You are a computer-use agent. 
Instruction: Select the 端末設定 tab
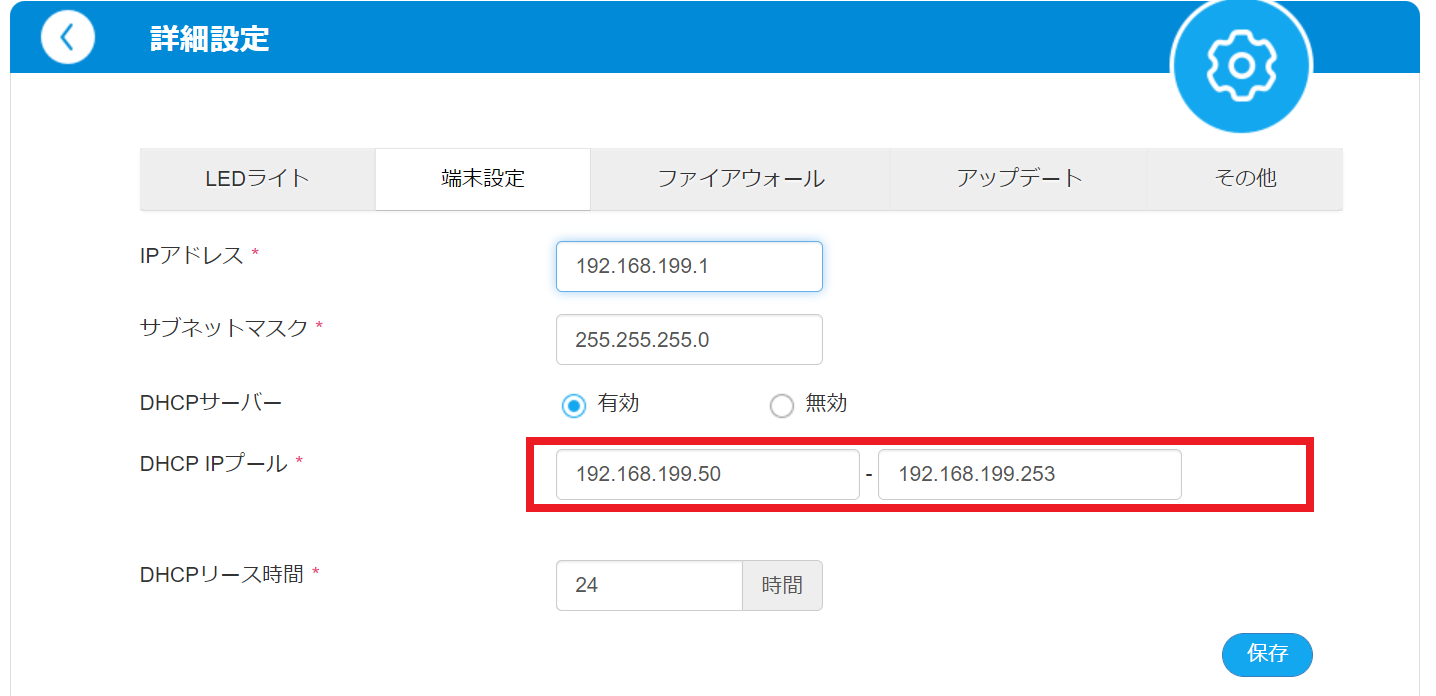click(483, 179)
